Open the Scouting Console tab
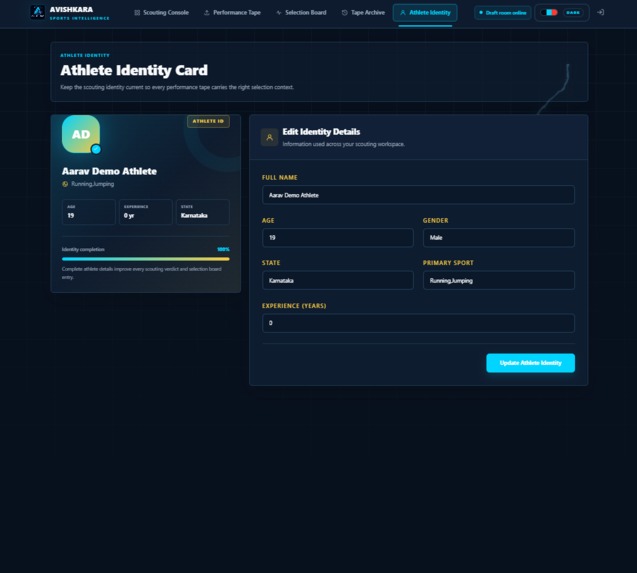 tap(161, 13)
